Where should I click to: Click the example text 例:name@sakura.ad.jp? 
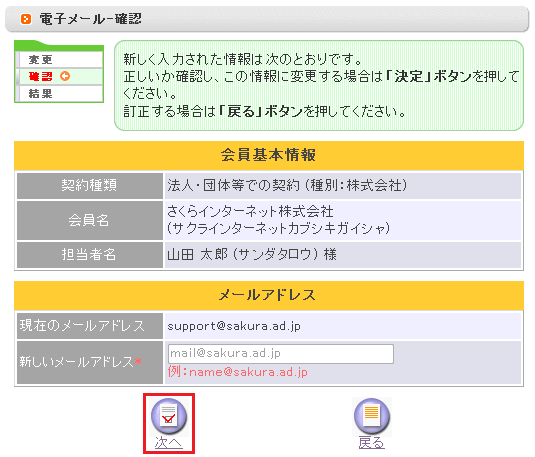coord(237,372)
